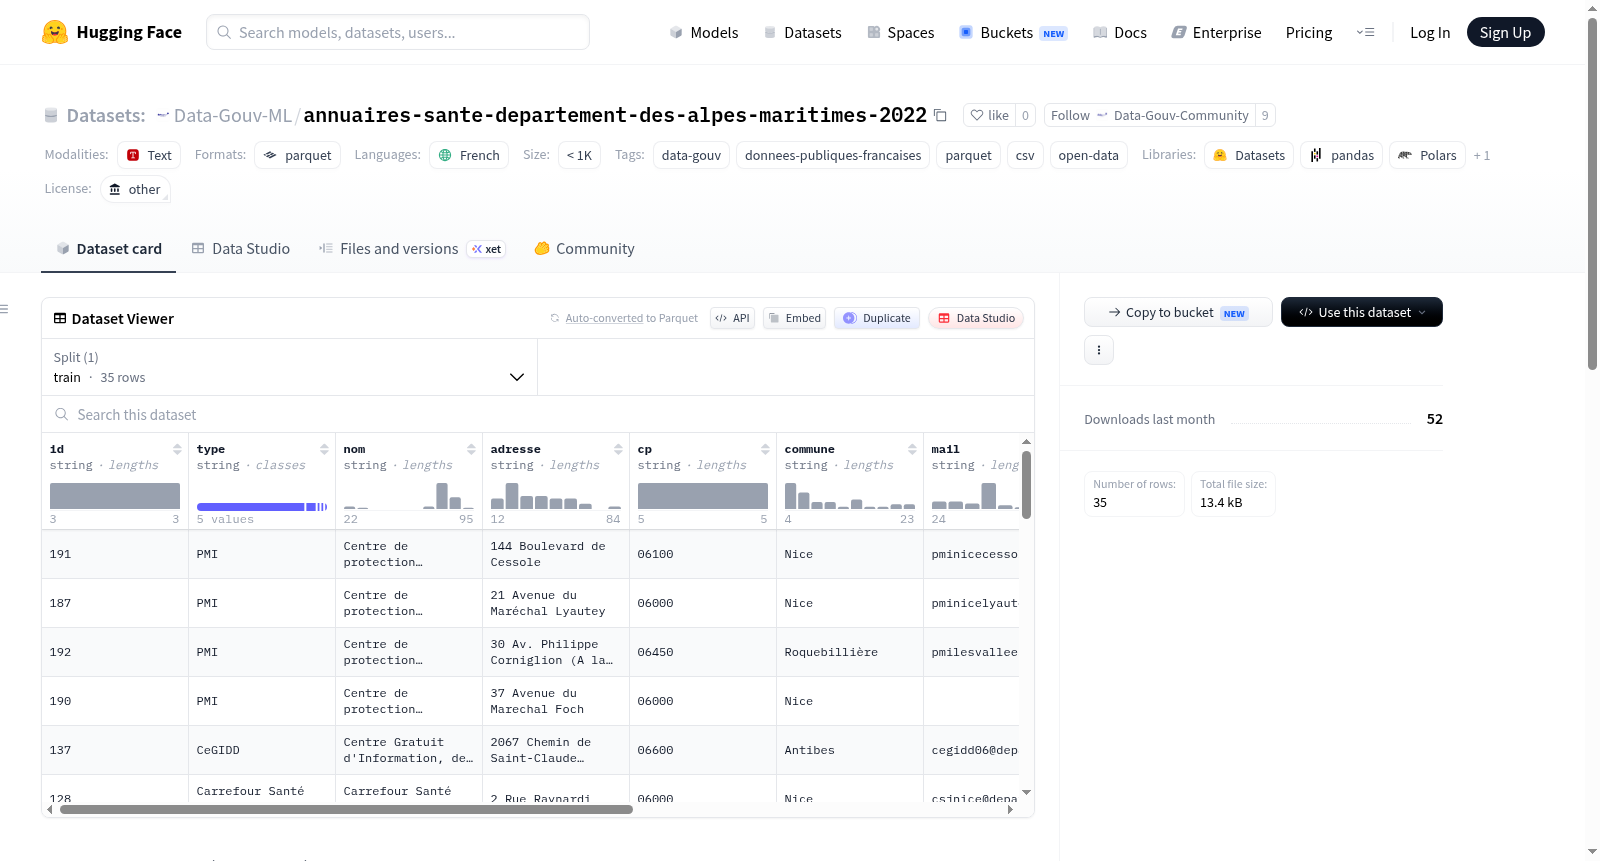Open the Dataset card tab
Viewport: 1600px width, 861px height.
(108, 249)
